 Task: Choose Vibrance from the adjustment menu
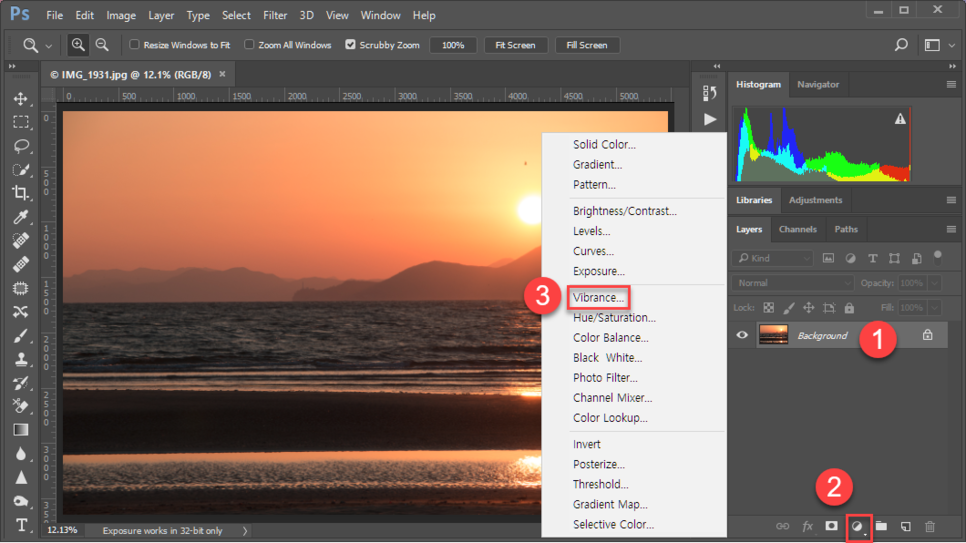click(598, 297)
